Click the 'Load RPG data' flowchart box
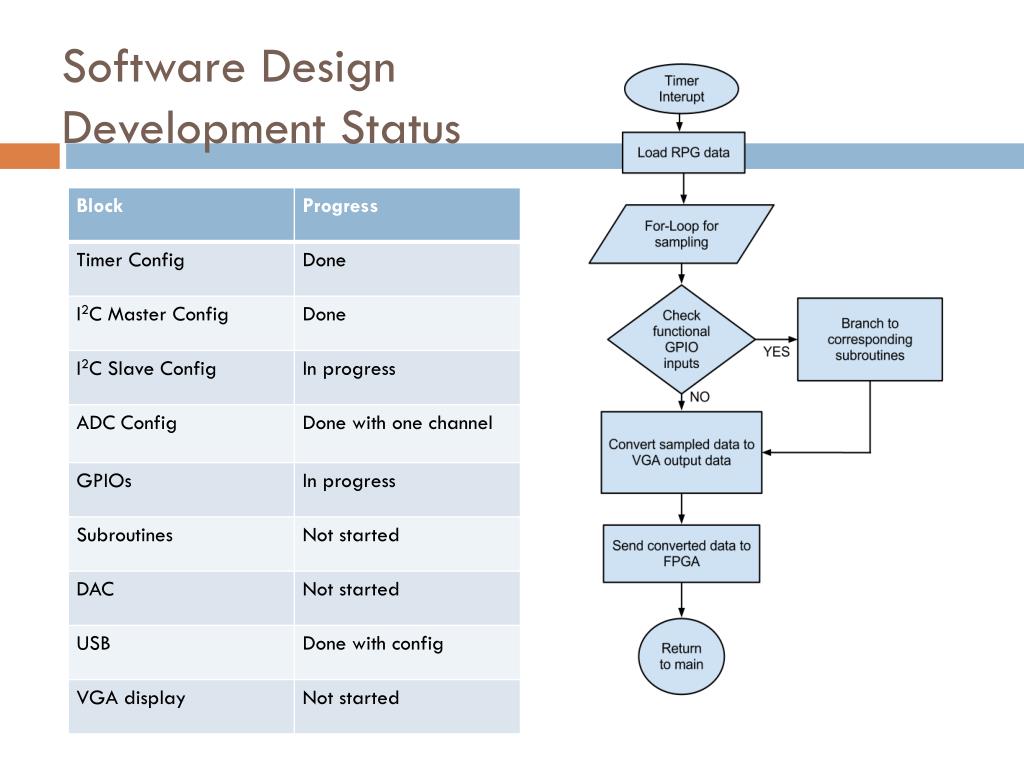The height and width of the screenshot is (768, 1024). [683, 152]
